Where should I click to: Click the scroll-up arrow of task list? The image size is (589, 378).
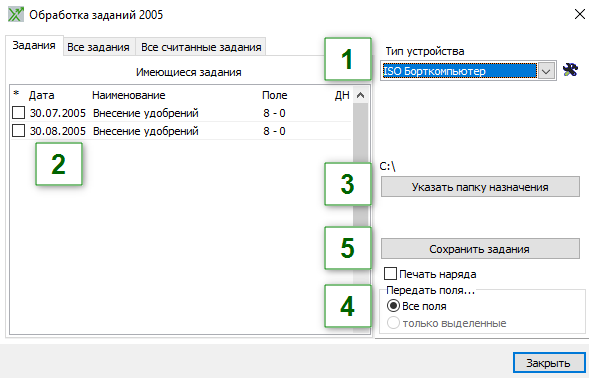[x=361, y=95]
